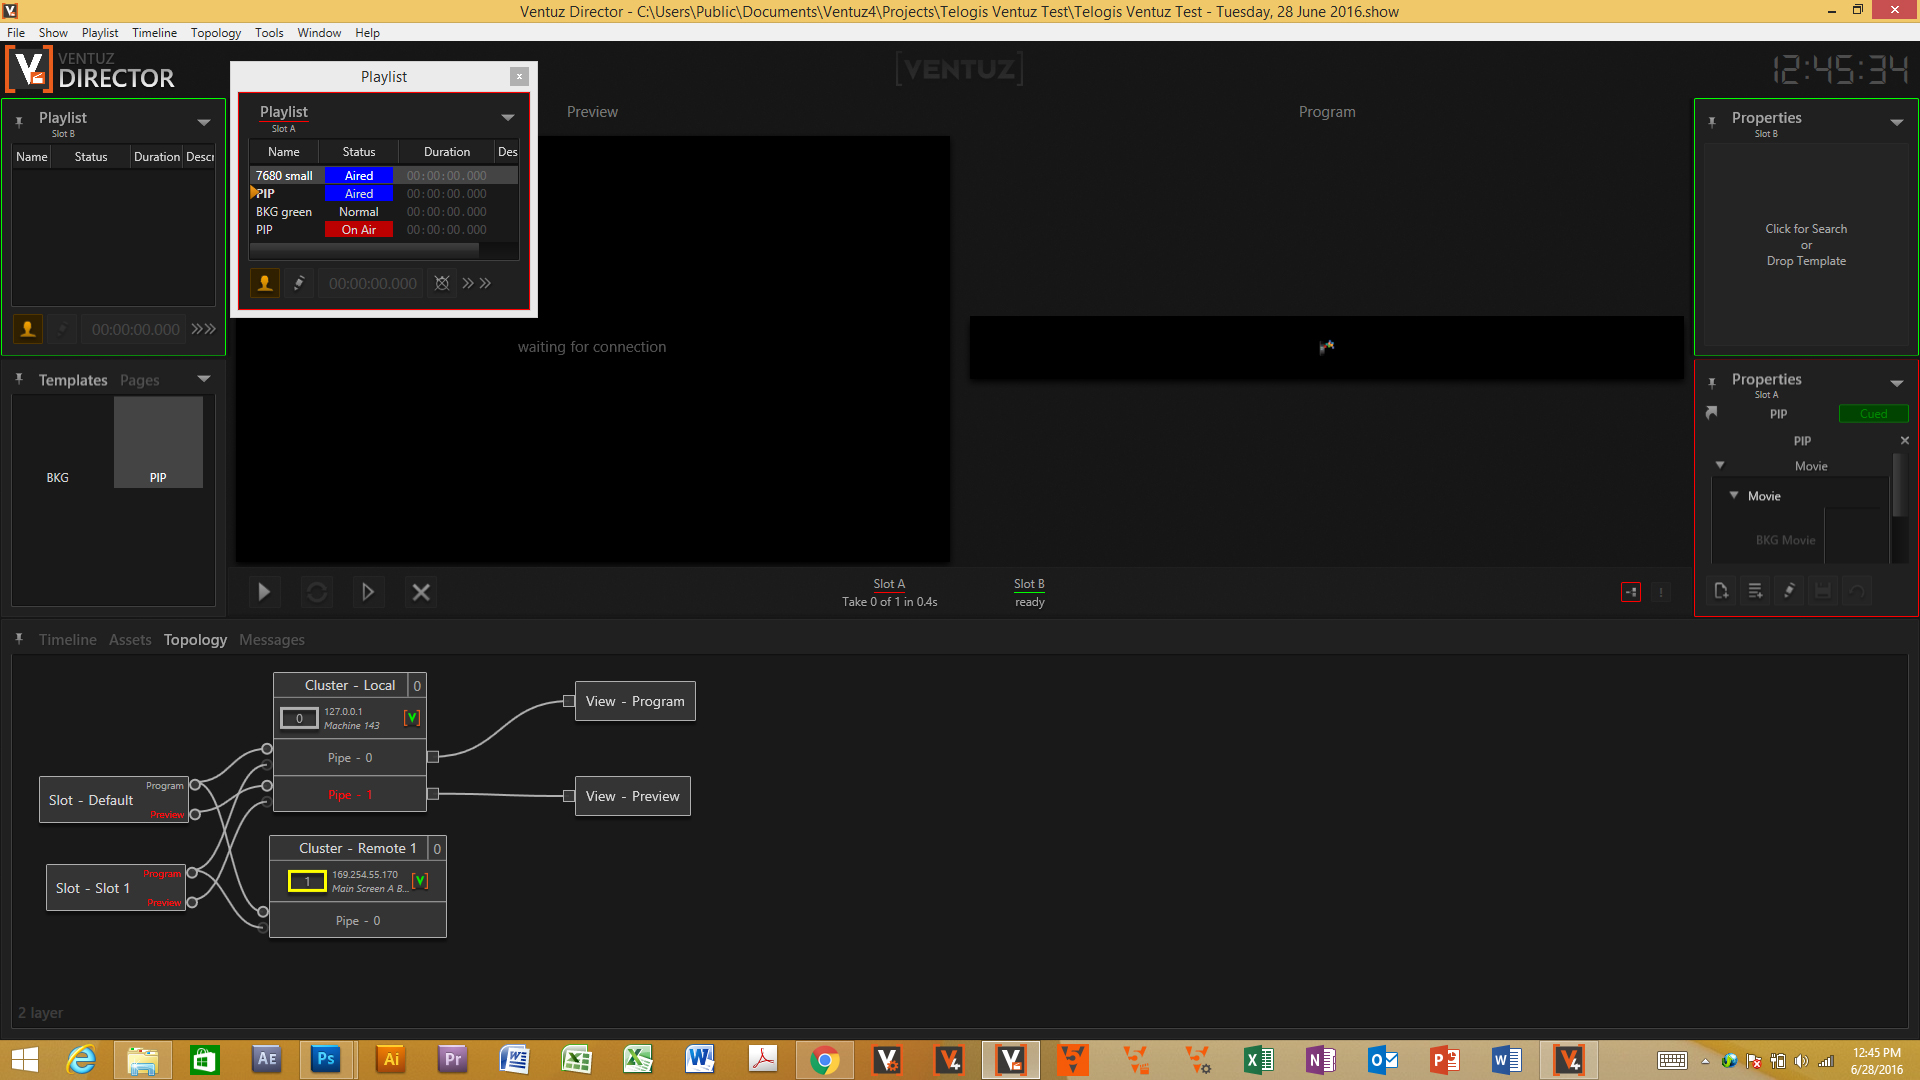1920x1080 pixels.
Task: Open Photoshop from the Windows taskbar
Action: coord(326,1059)
